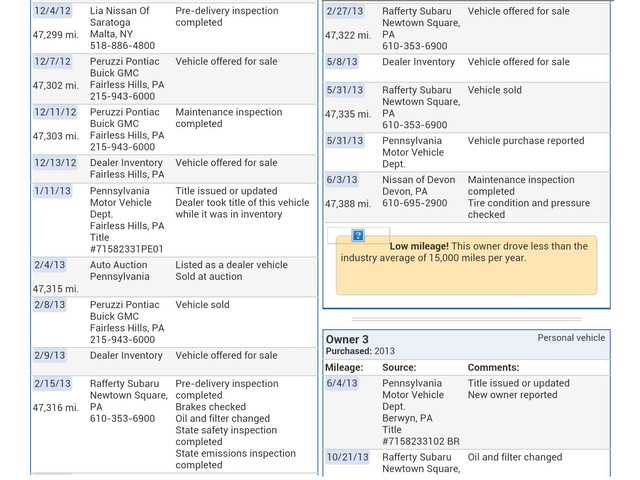Click the Low mileage! notice text
The height and width of the screenshot is (480, 640).
[464, 252]
